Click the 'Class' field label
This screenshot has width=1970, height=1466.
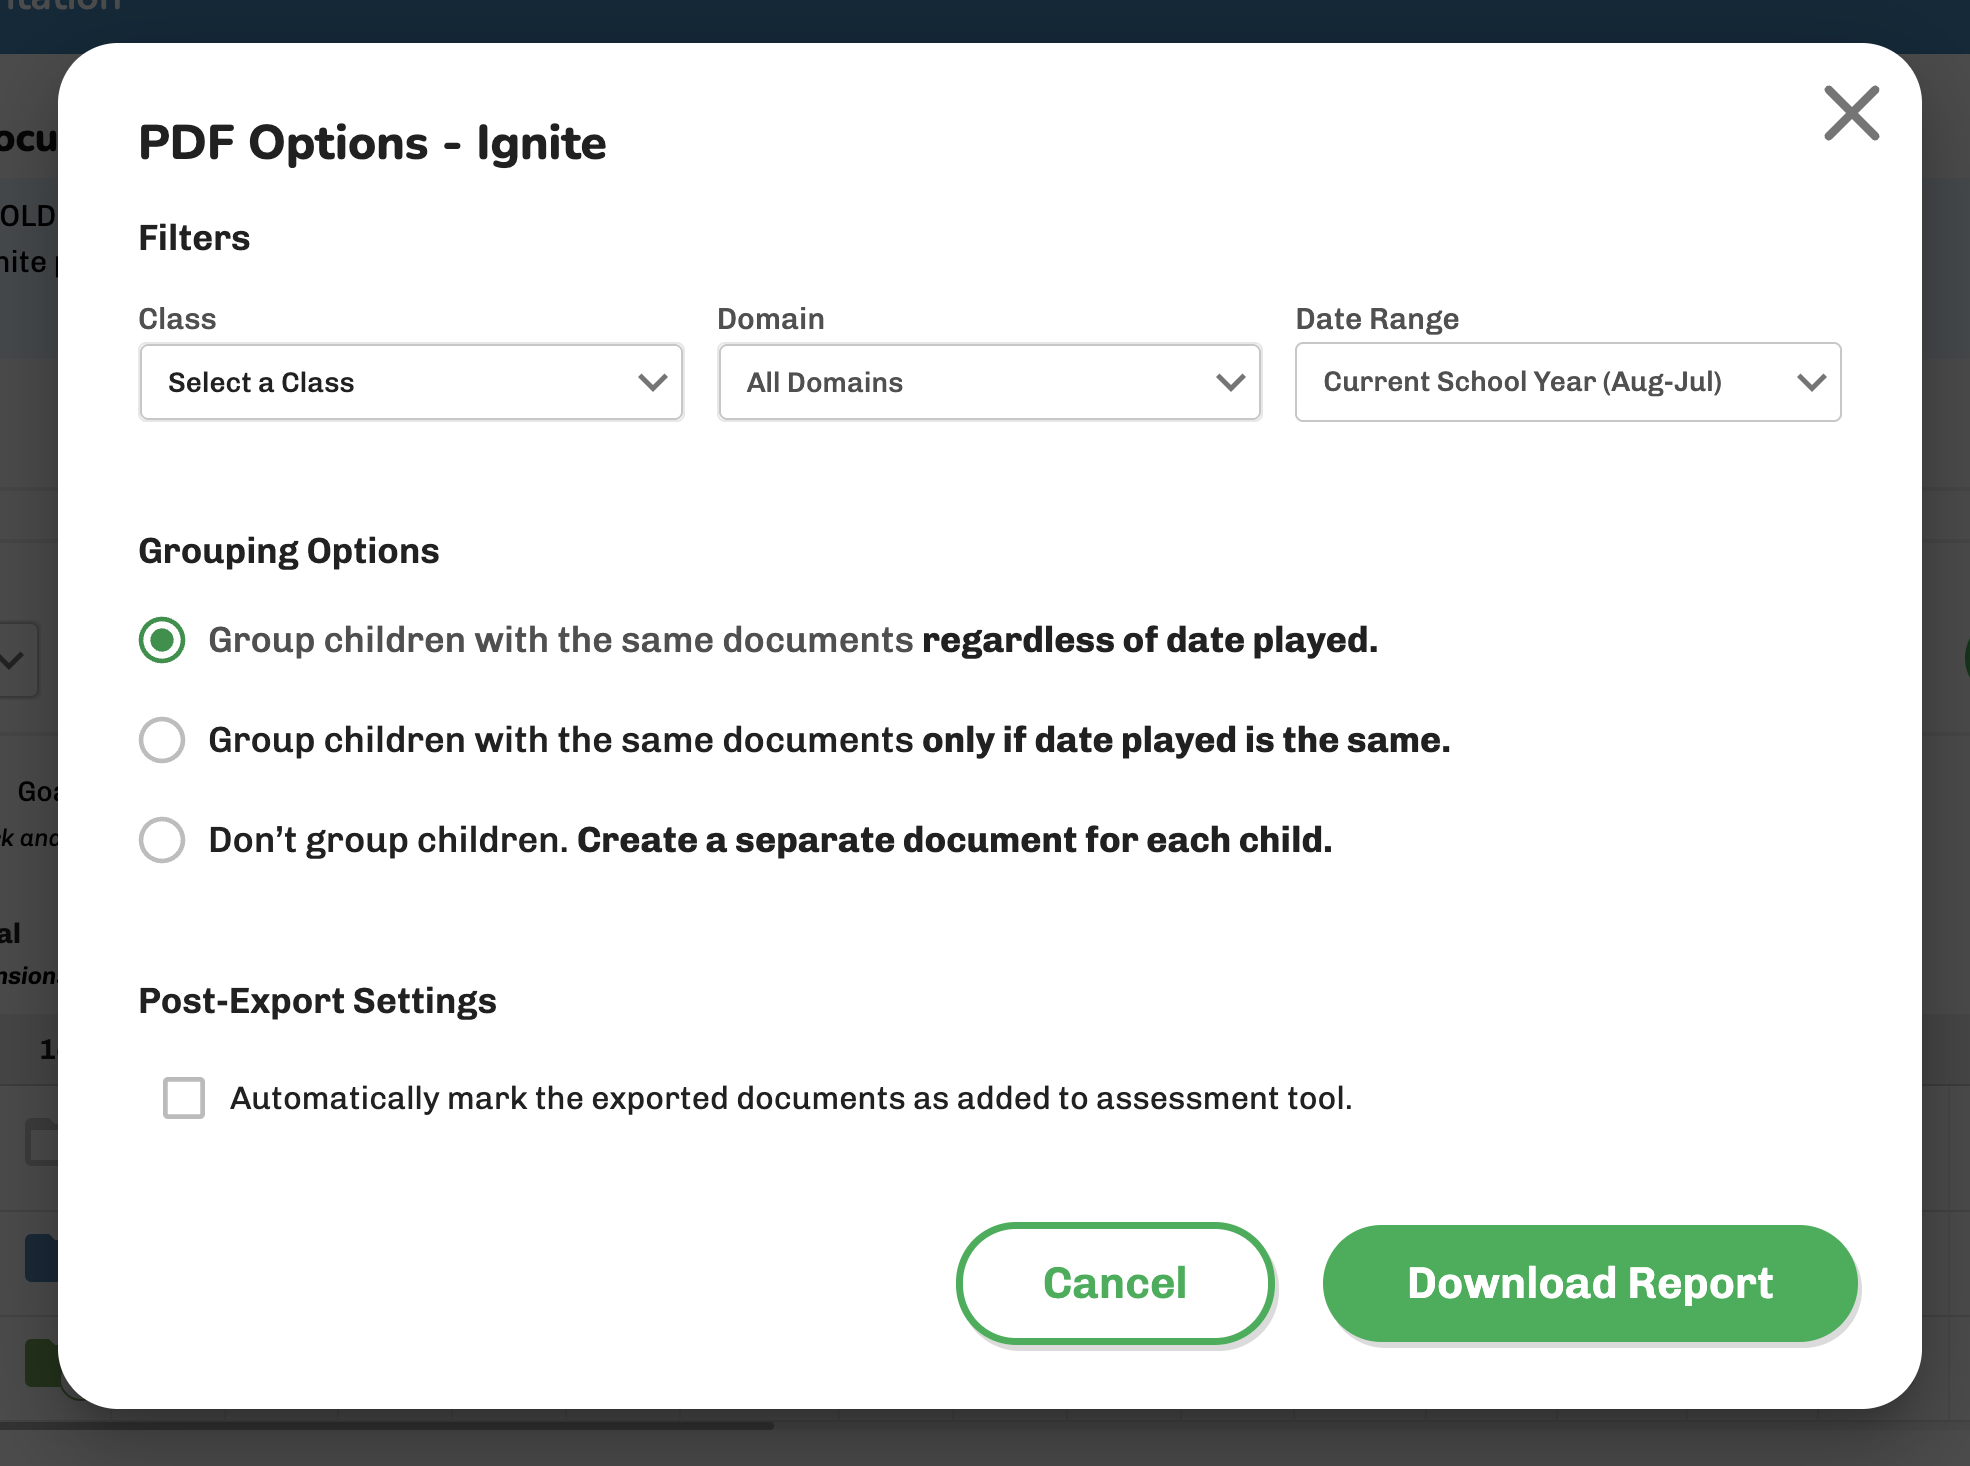177,319
